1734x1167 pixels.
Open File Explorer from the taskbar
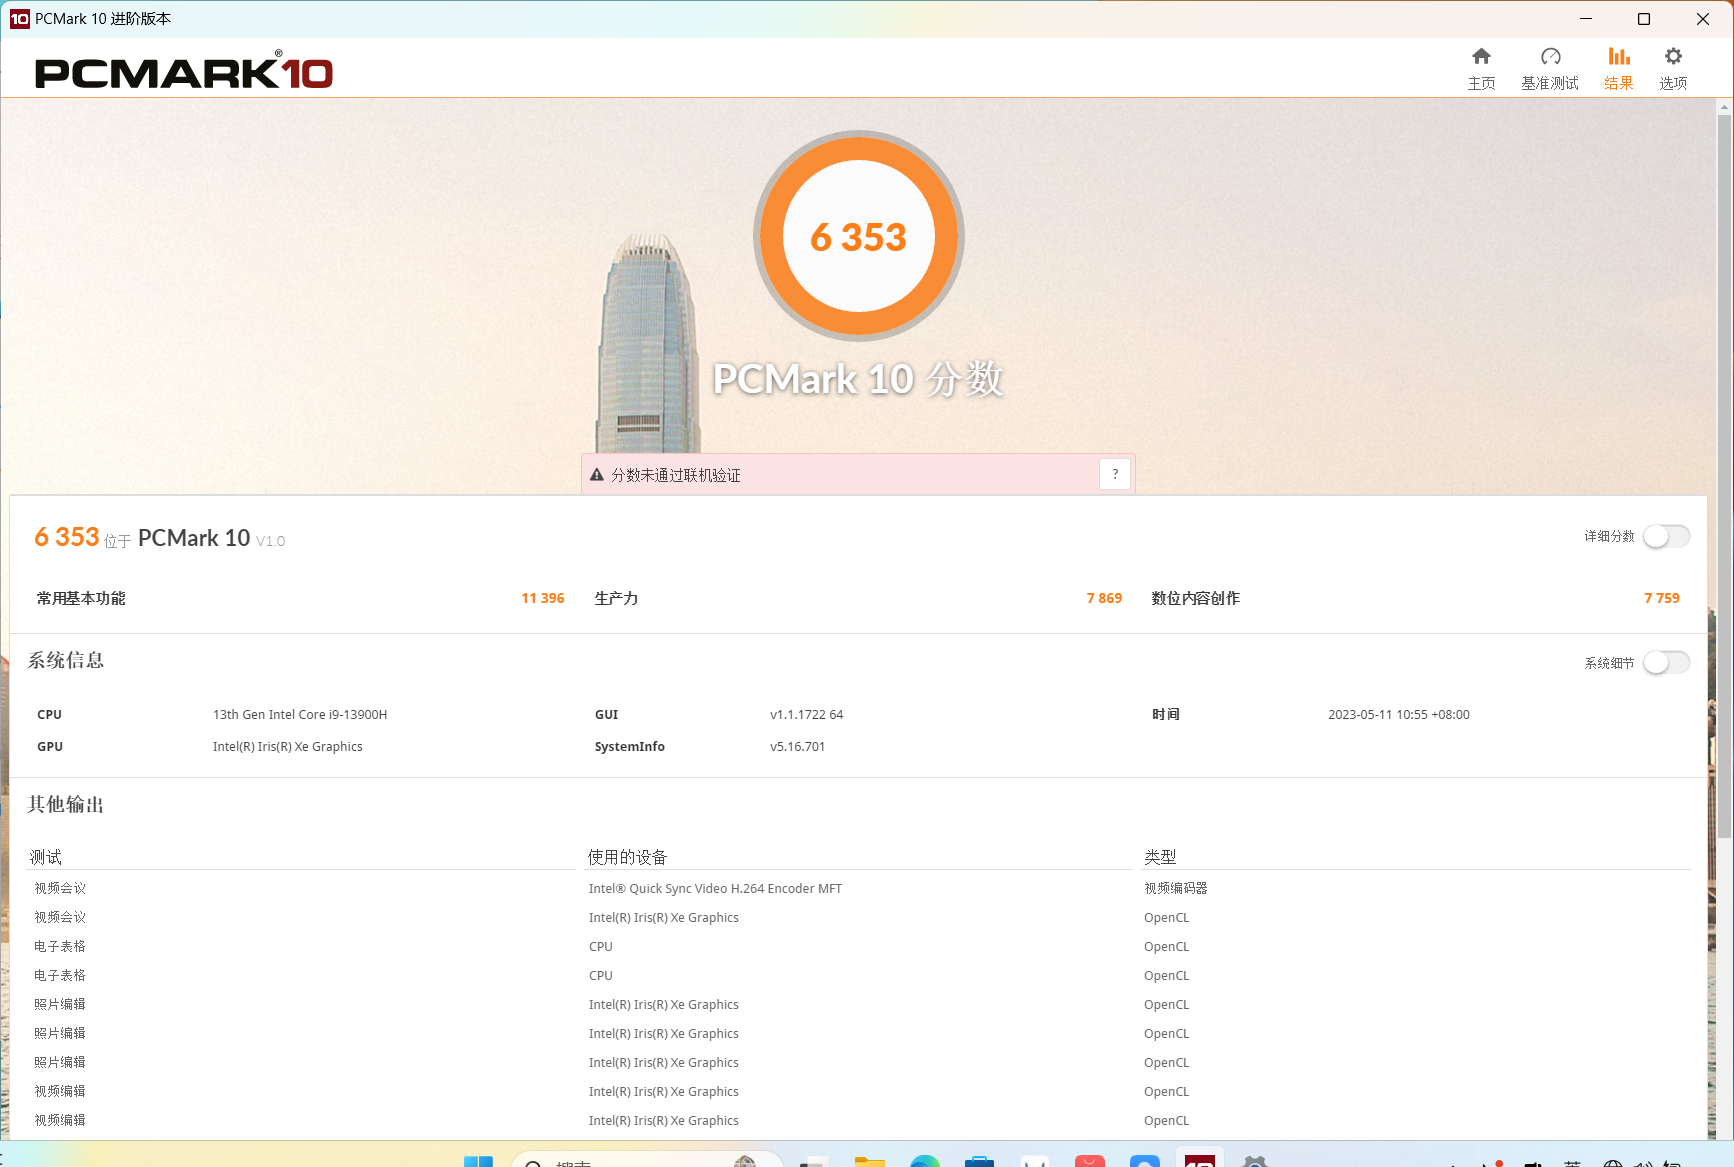870,1161
